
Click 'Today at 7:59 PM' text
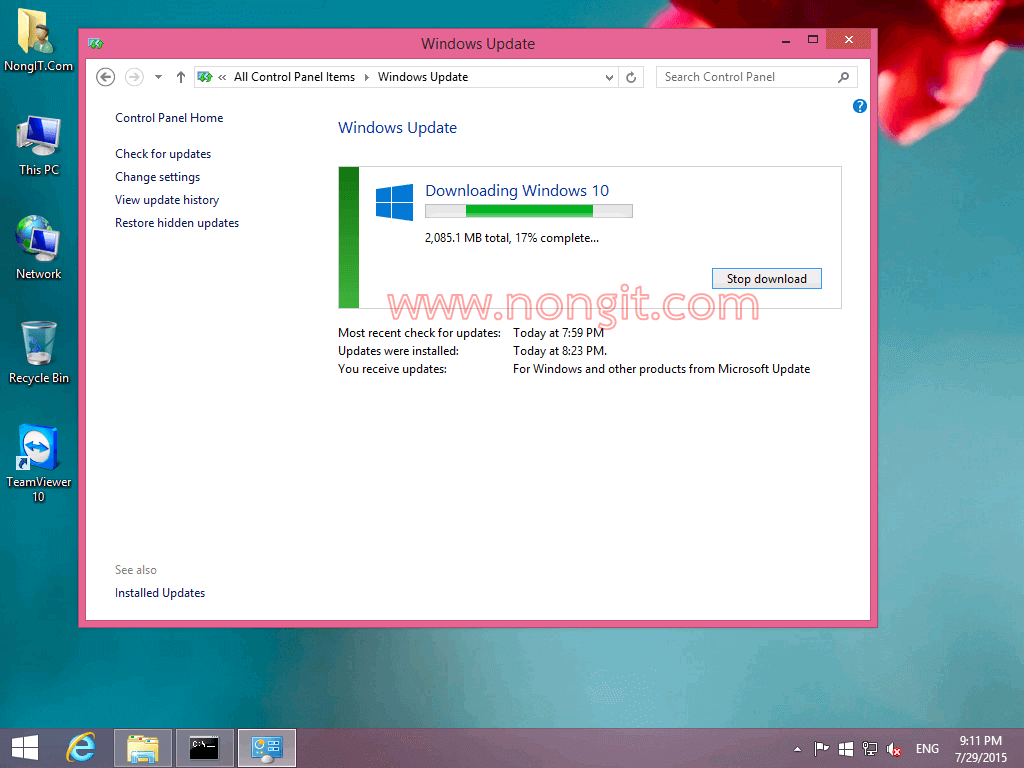(558, 333)
